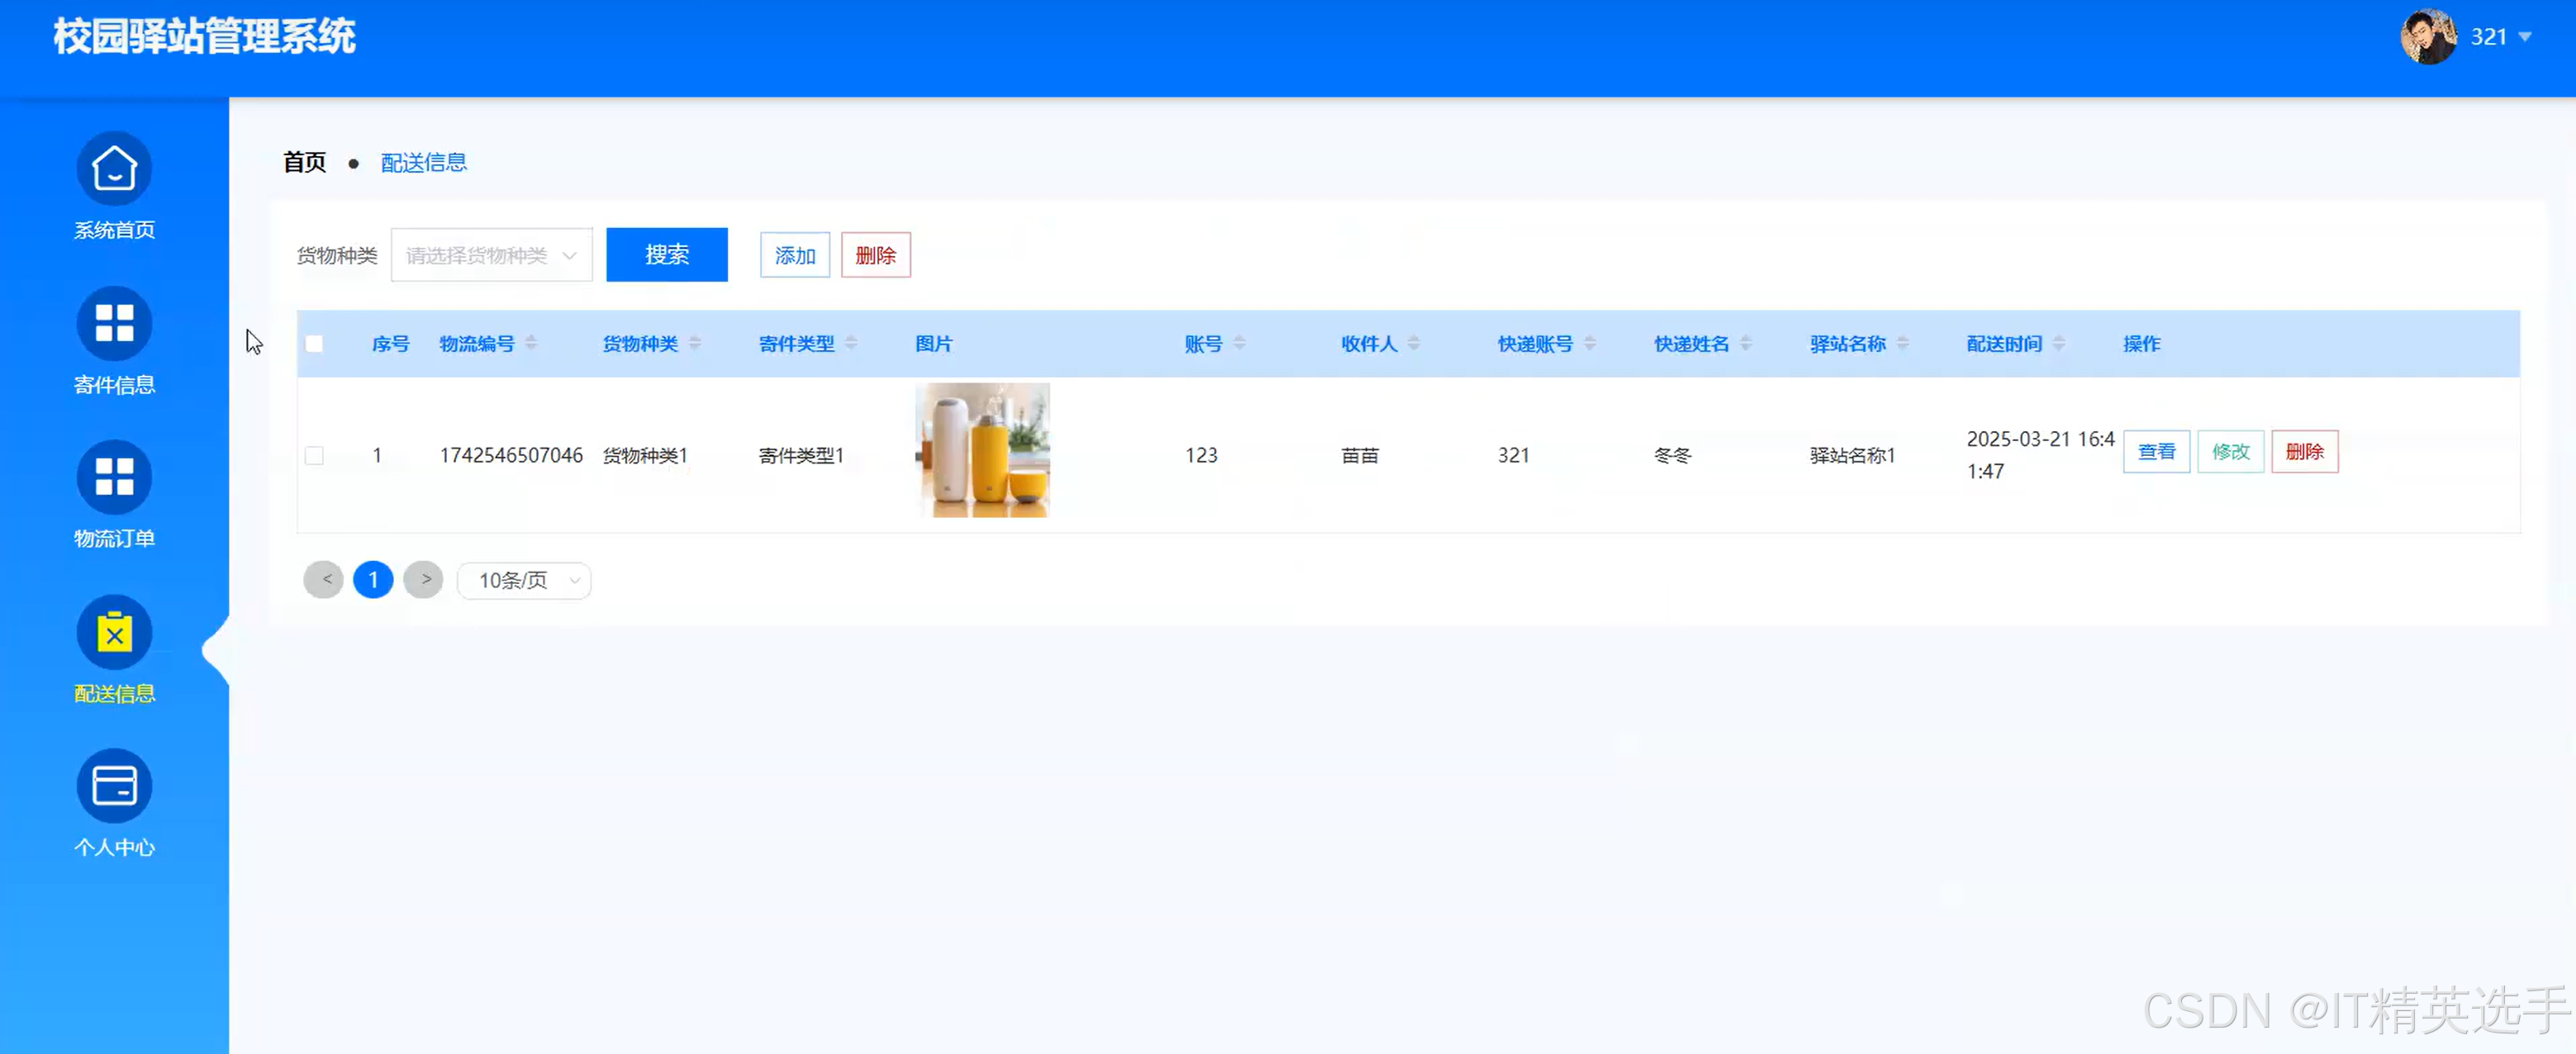
Task: Toggle the select-all header checkbox
Action: tap(314, 344)
